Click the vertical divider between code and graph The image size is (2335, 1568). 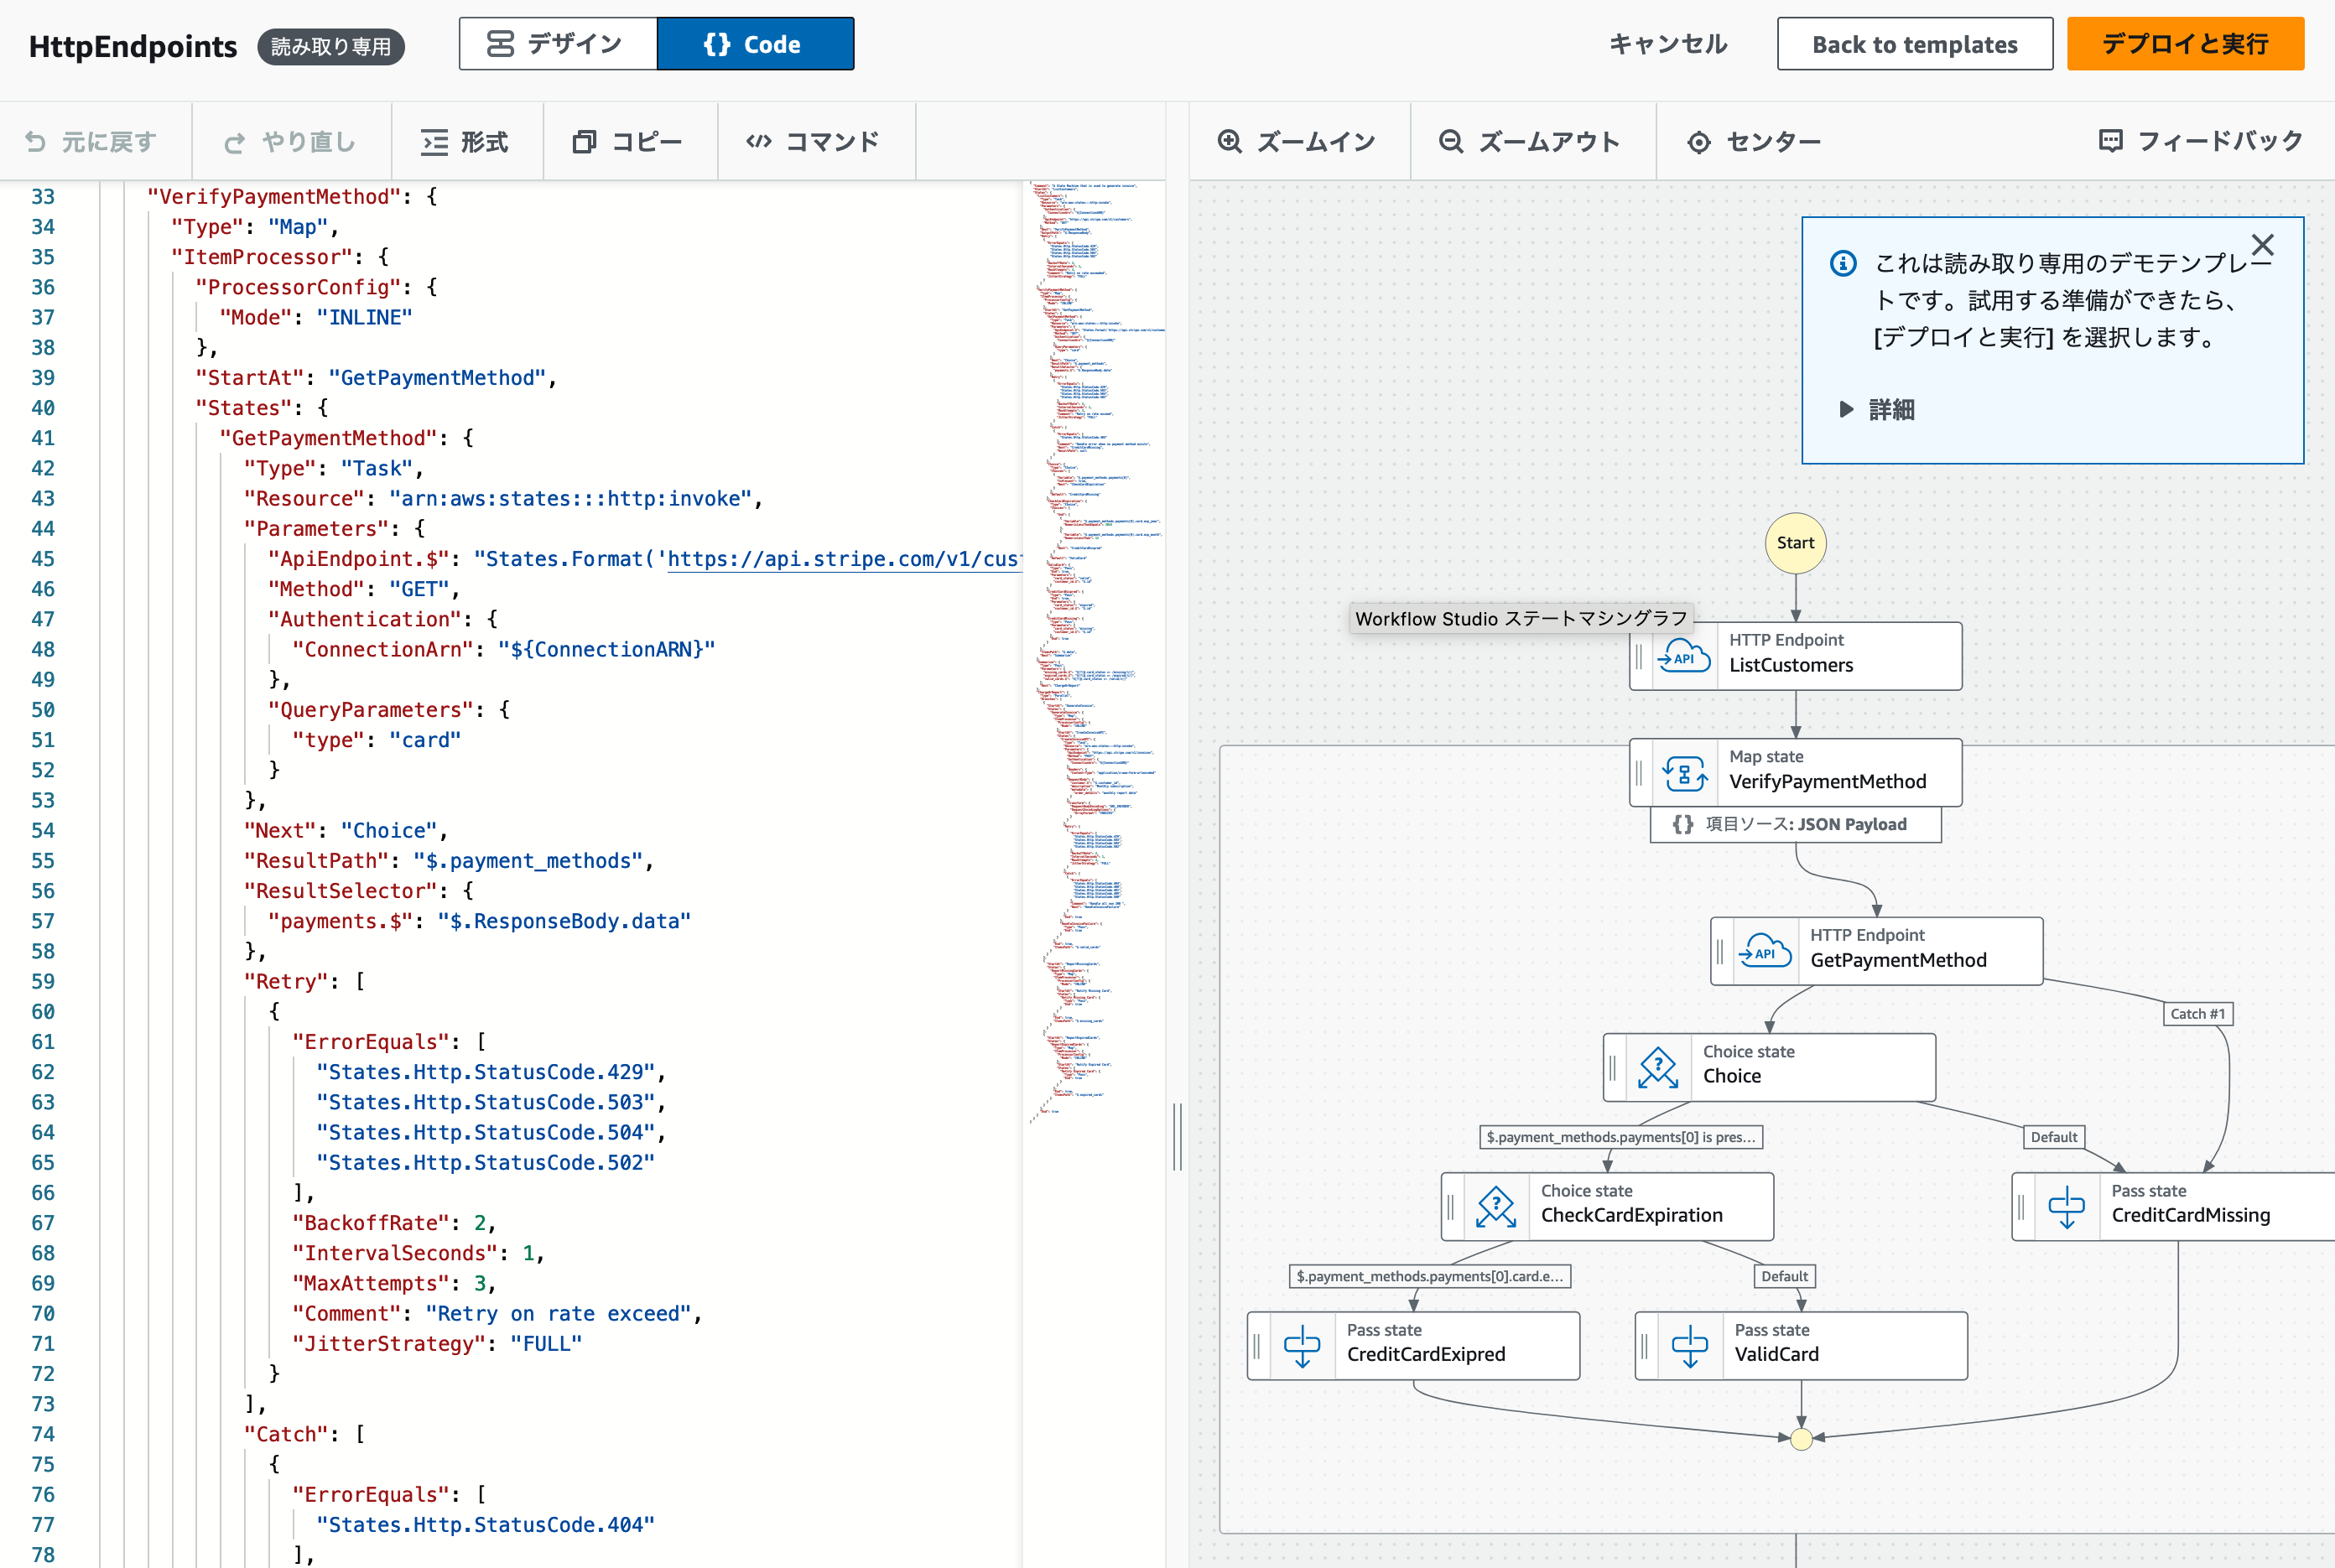1177,1135
